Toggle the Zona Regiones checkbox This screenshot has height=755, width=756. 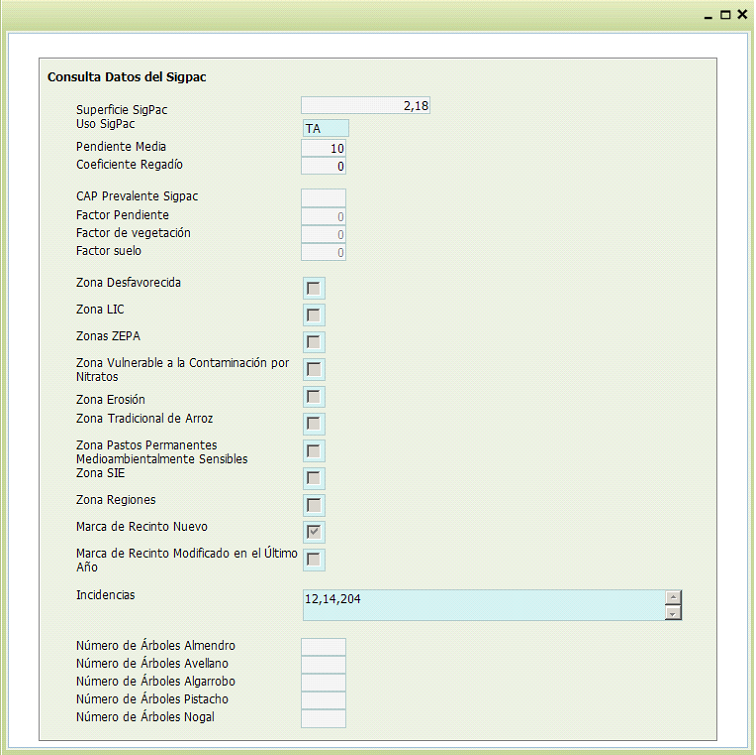314,505
